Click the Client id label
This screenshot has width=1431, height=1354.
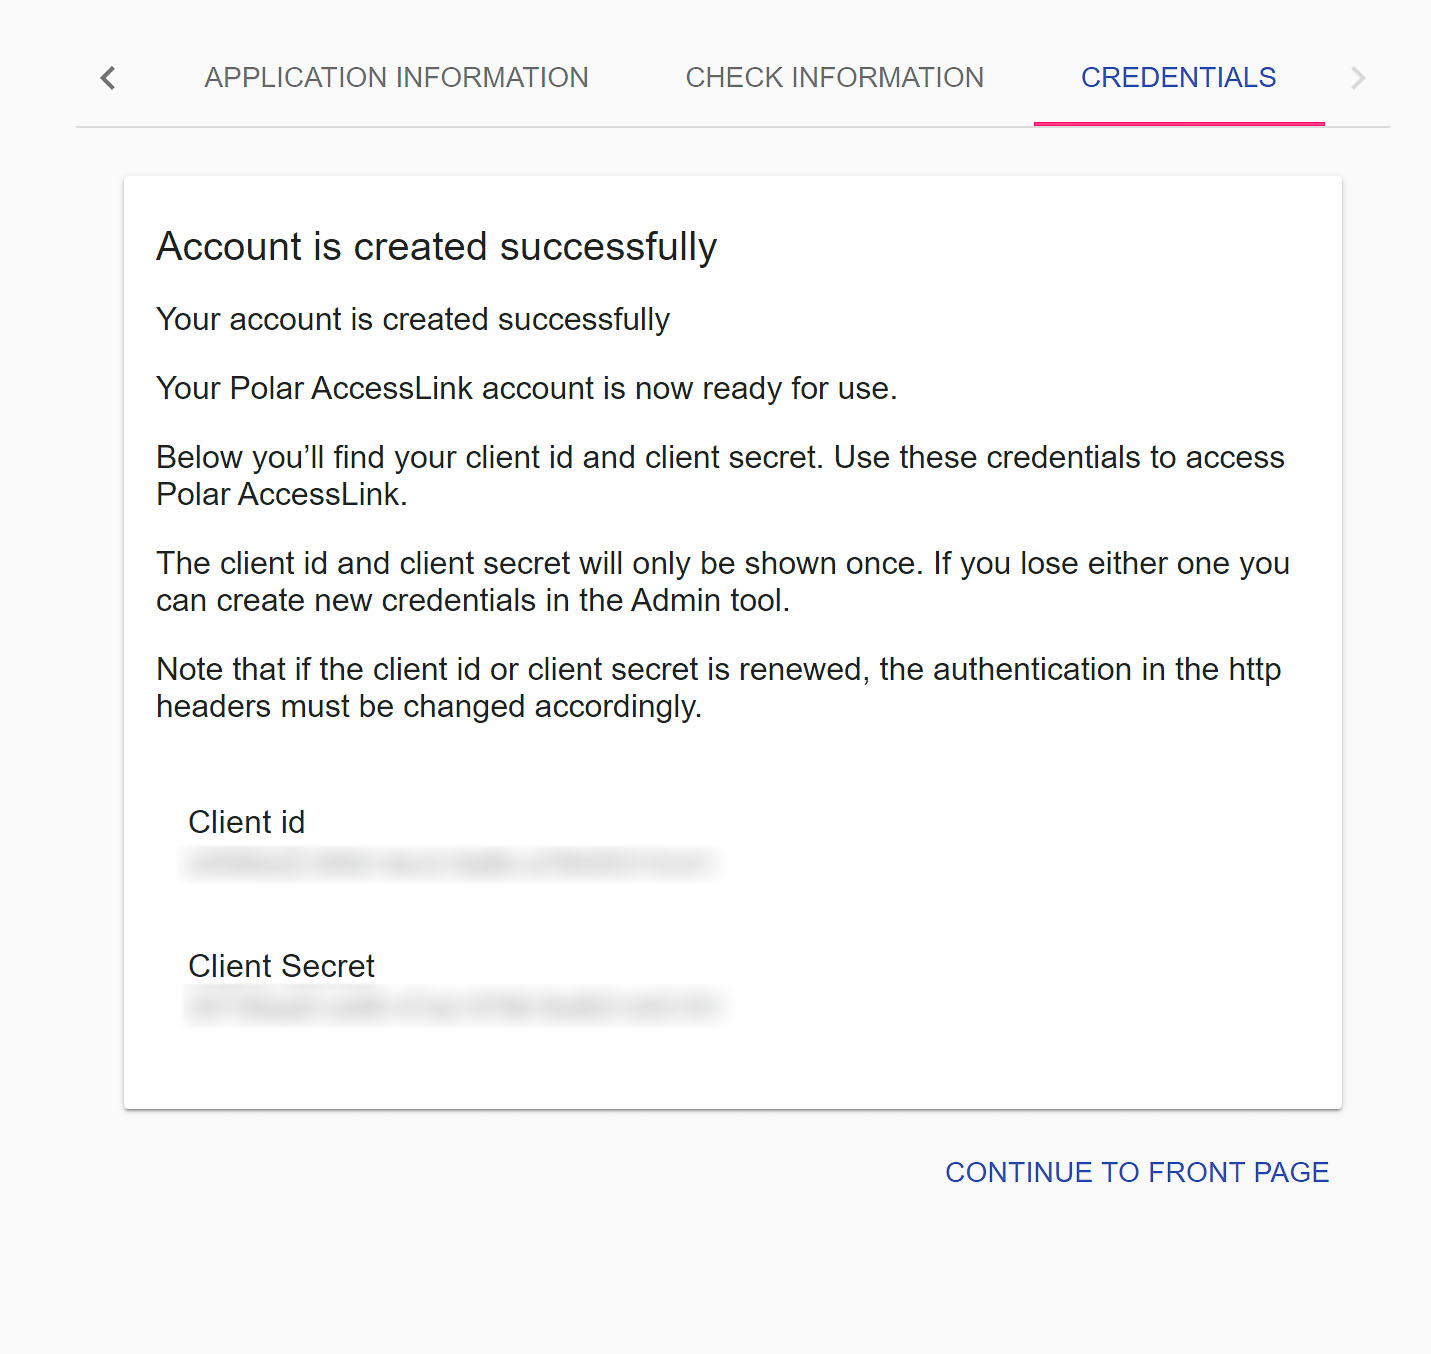pos(246,822)
